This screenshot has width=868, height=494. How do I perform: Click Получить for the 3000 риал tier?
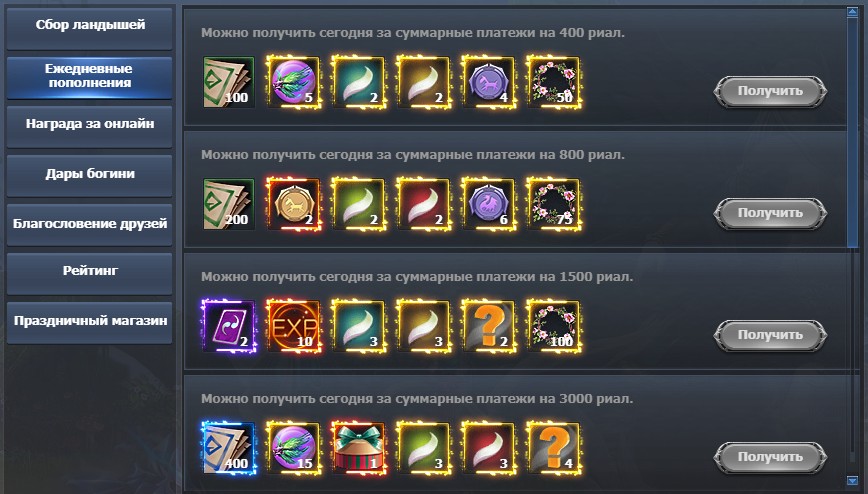(770, 457)
